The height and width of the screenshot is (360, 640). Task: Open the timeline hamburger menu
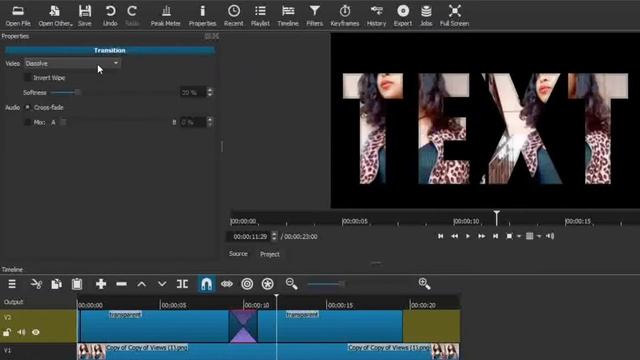(12, 284)
